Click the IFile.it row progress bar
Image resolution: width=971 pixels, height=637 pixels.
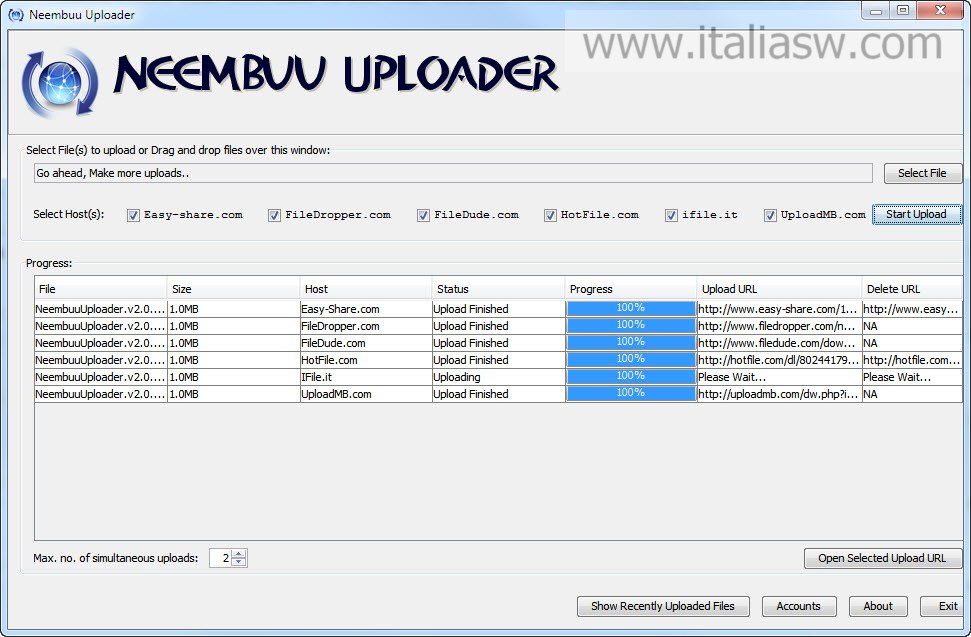(631, 376)
